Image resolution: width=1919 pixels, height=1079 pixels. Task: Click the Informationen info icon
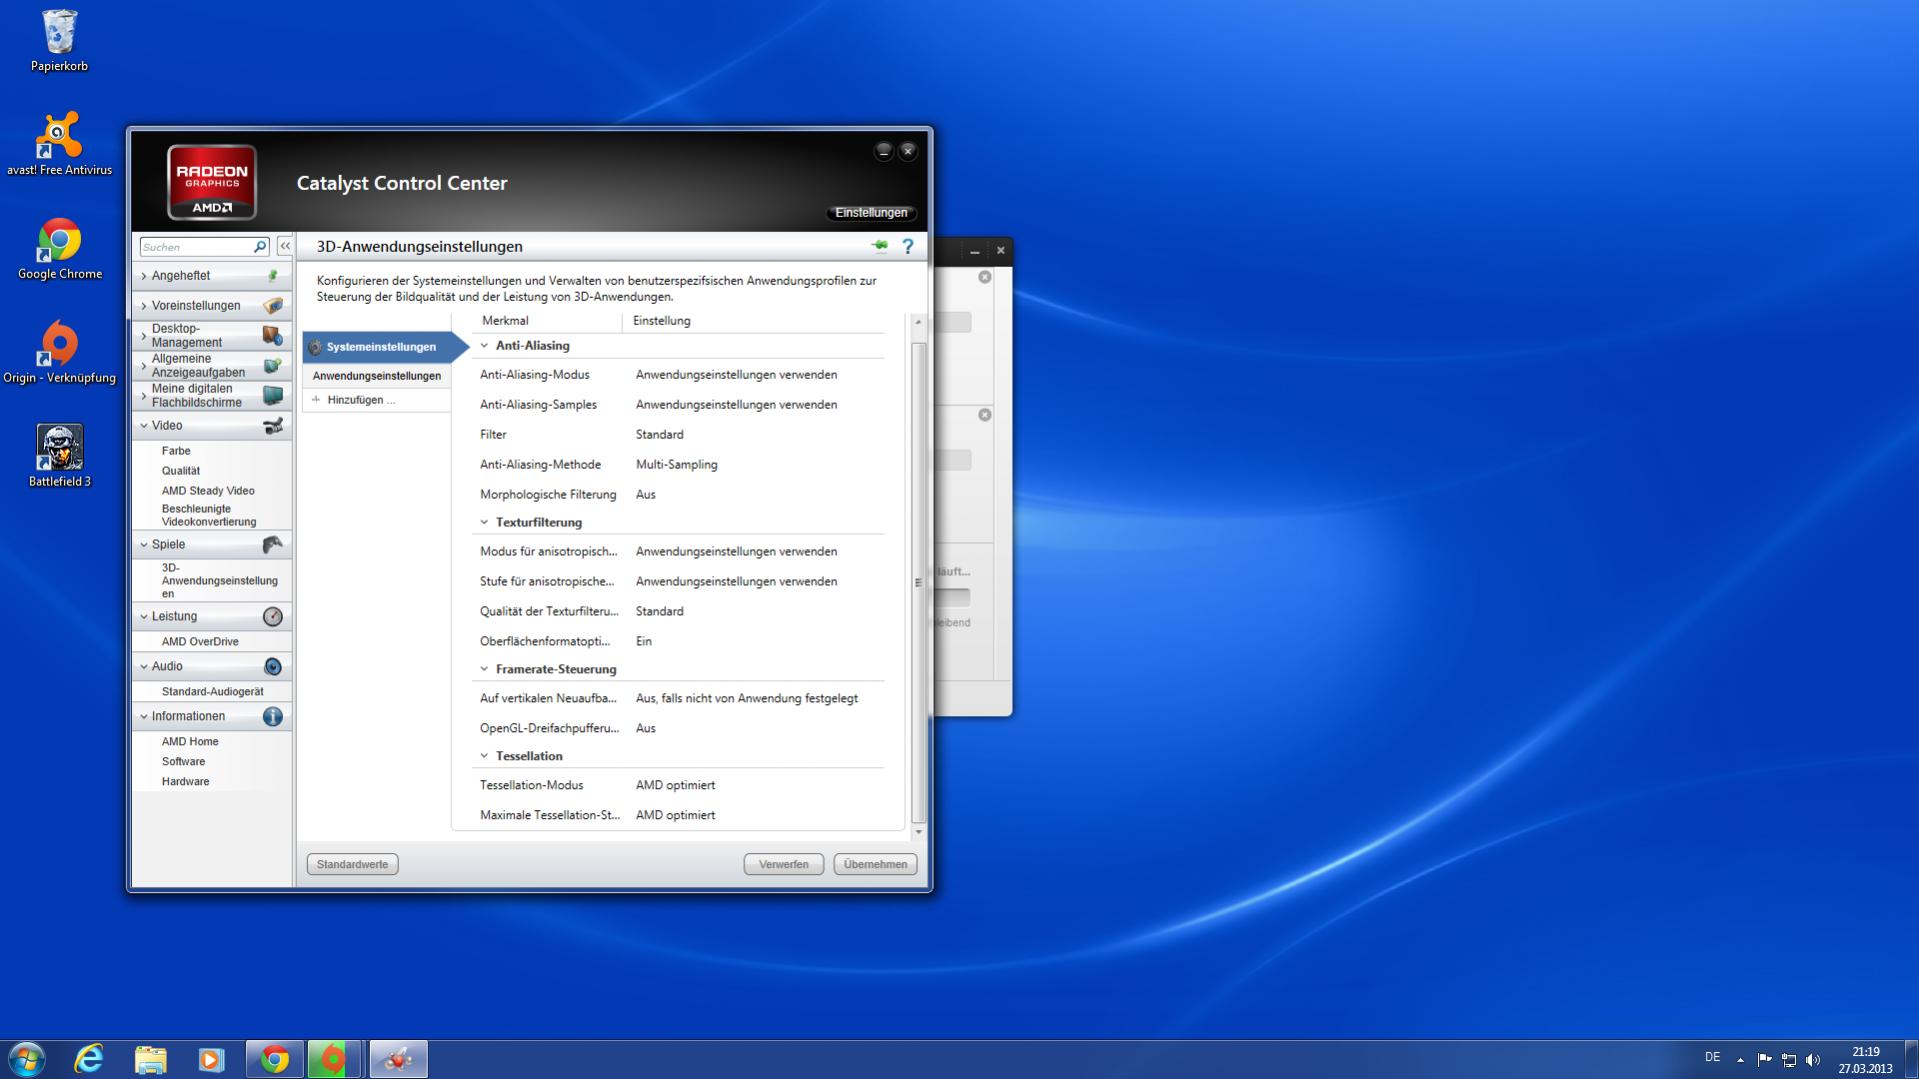point(272,716)
